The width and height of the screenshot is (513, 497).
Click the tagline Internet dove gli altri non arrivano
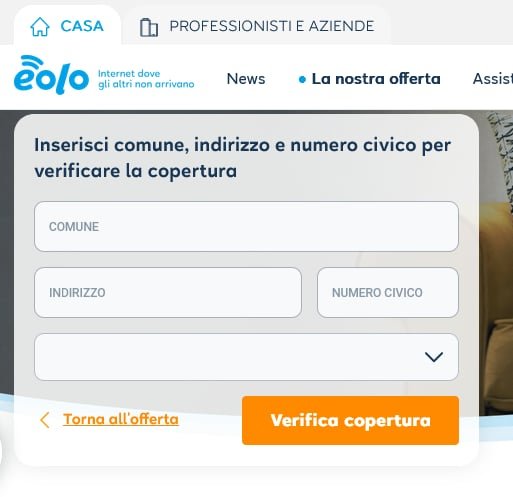click(x=146, y=79)
